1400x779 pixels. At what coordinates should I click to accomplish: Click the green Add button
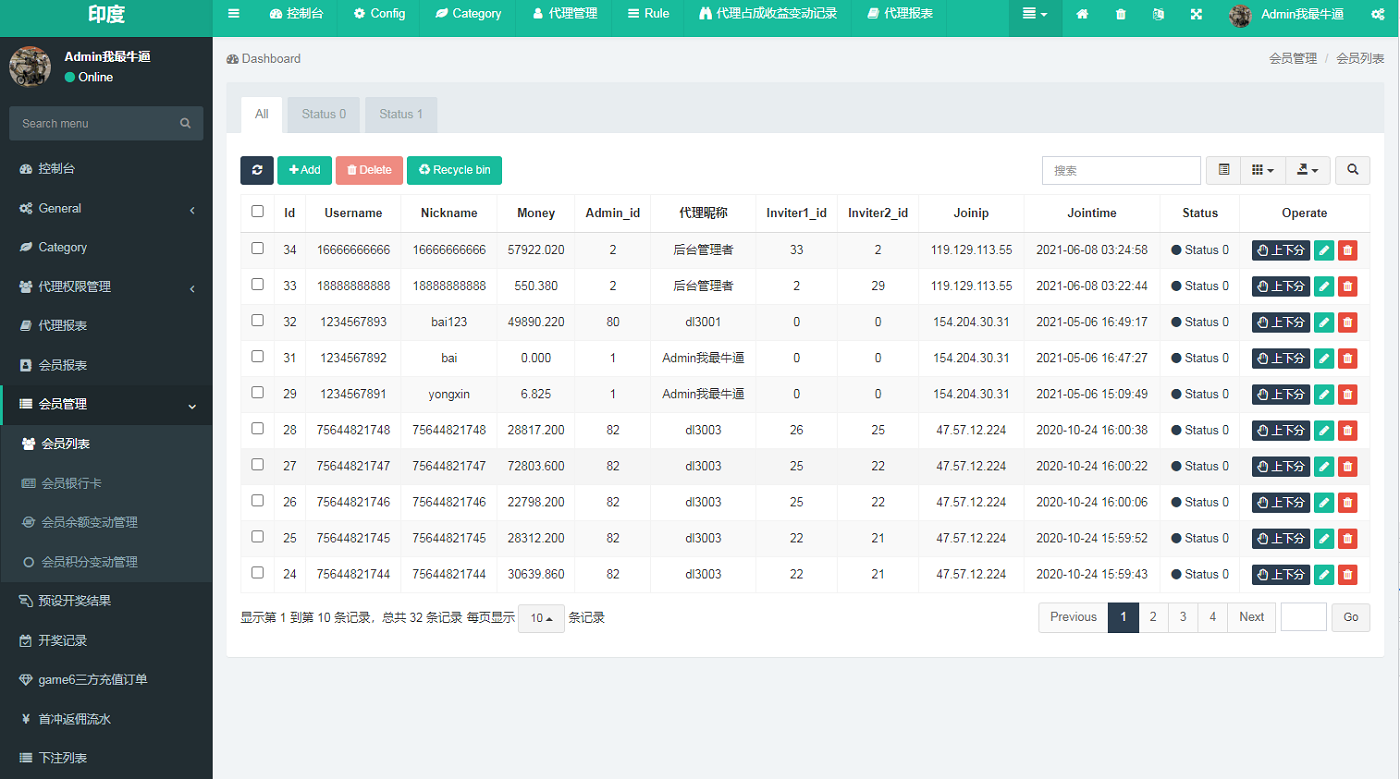point(304,170)
